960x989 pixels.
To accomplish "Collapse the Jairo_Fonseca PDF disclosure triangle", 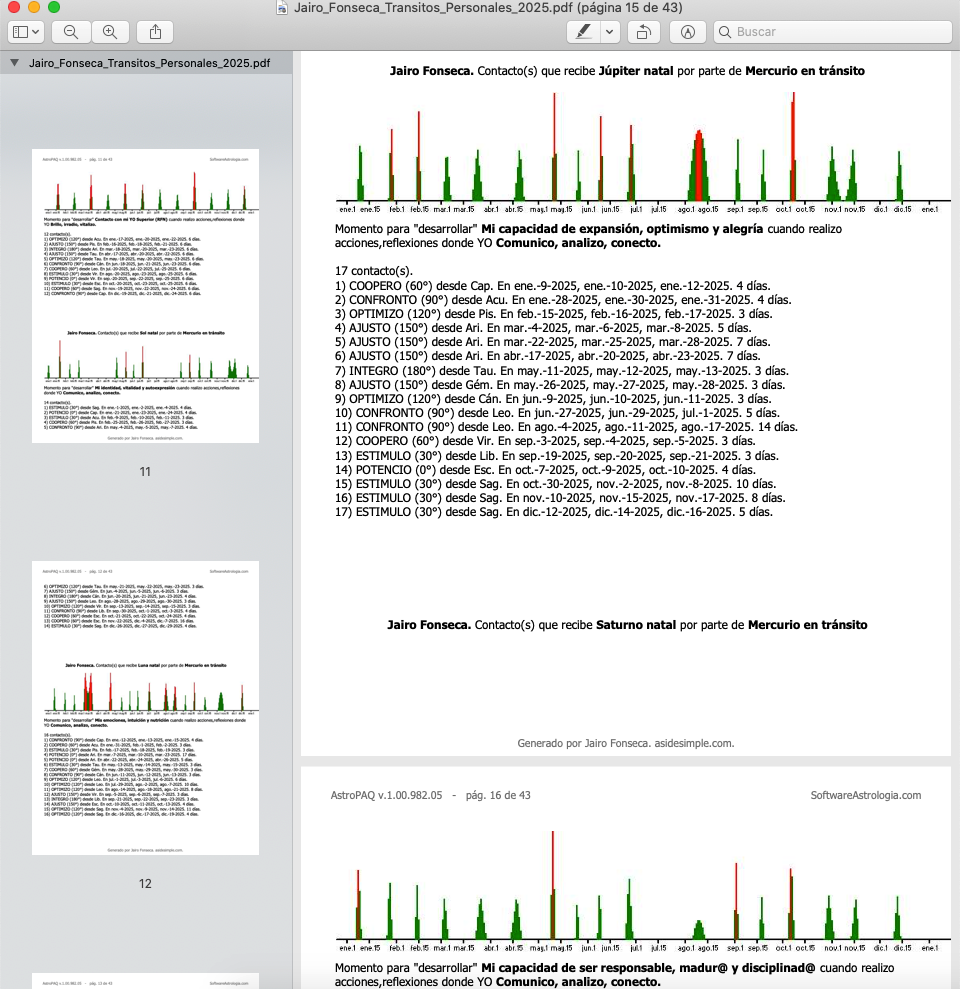I will pyautogui.click(x=14, y=63).
